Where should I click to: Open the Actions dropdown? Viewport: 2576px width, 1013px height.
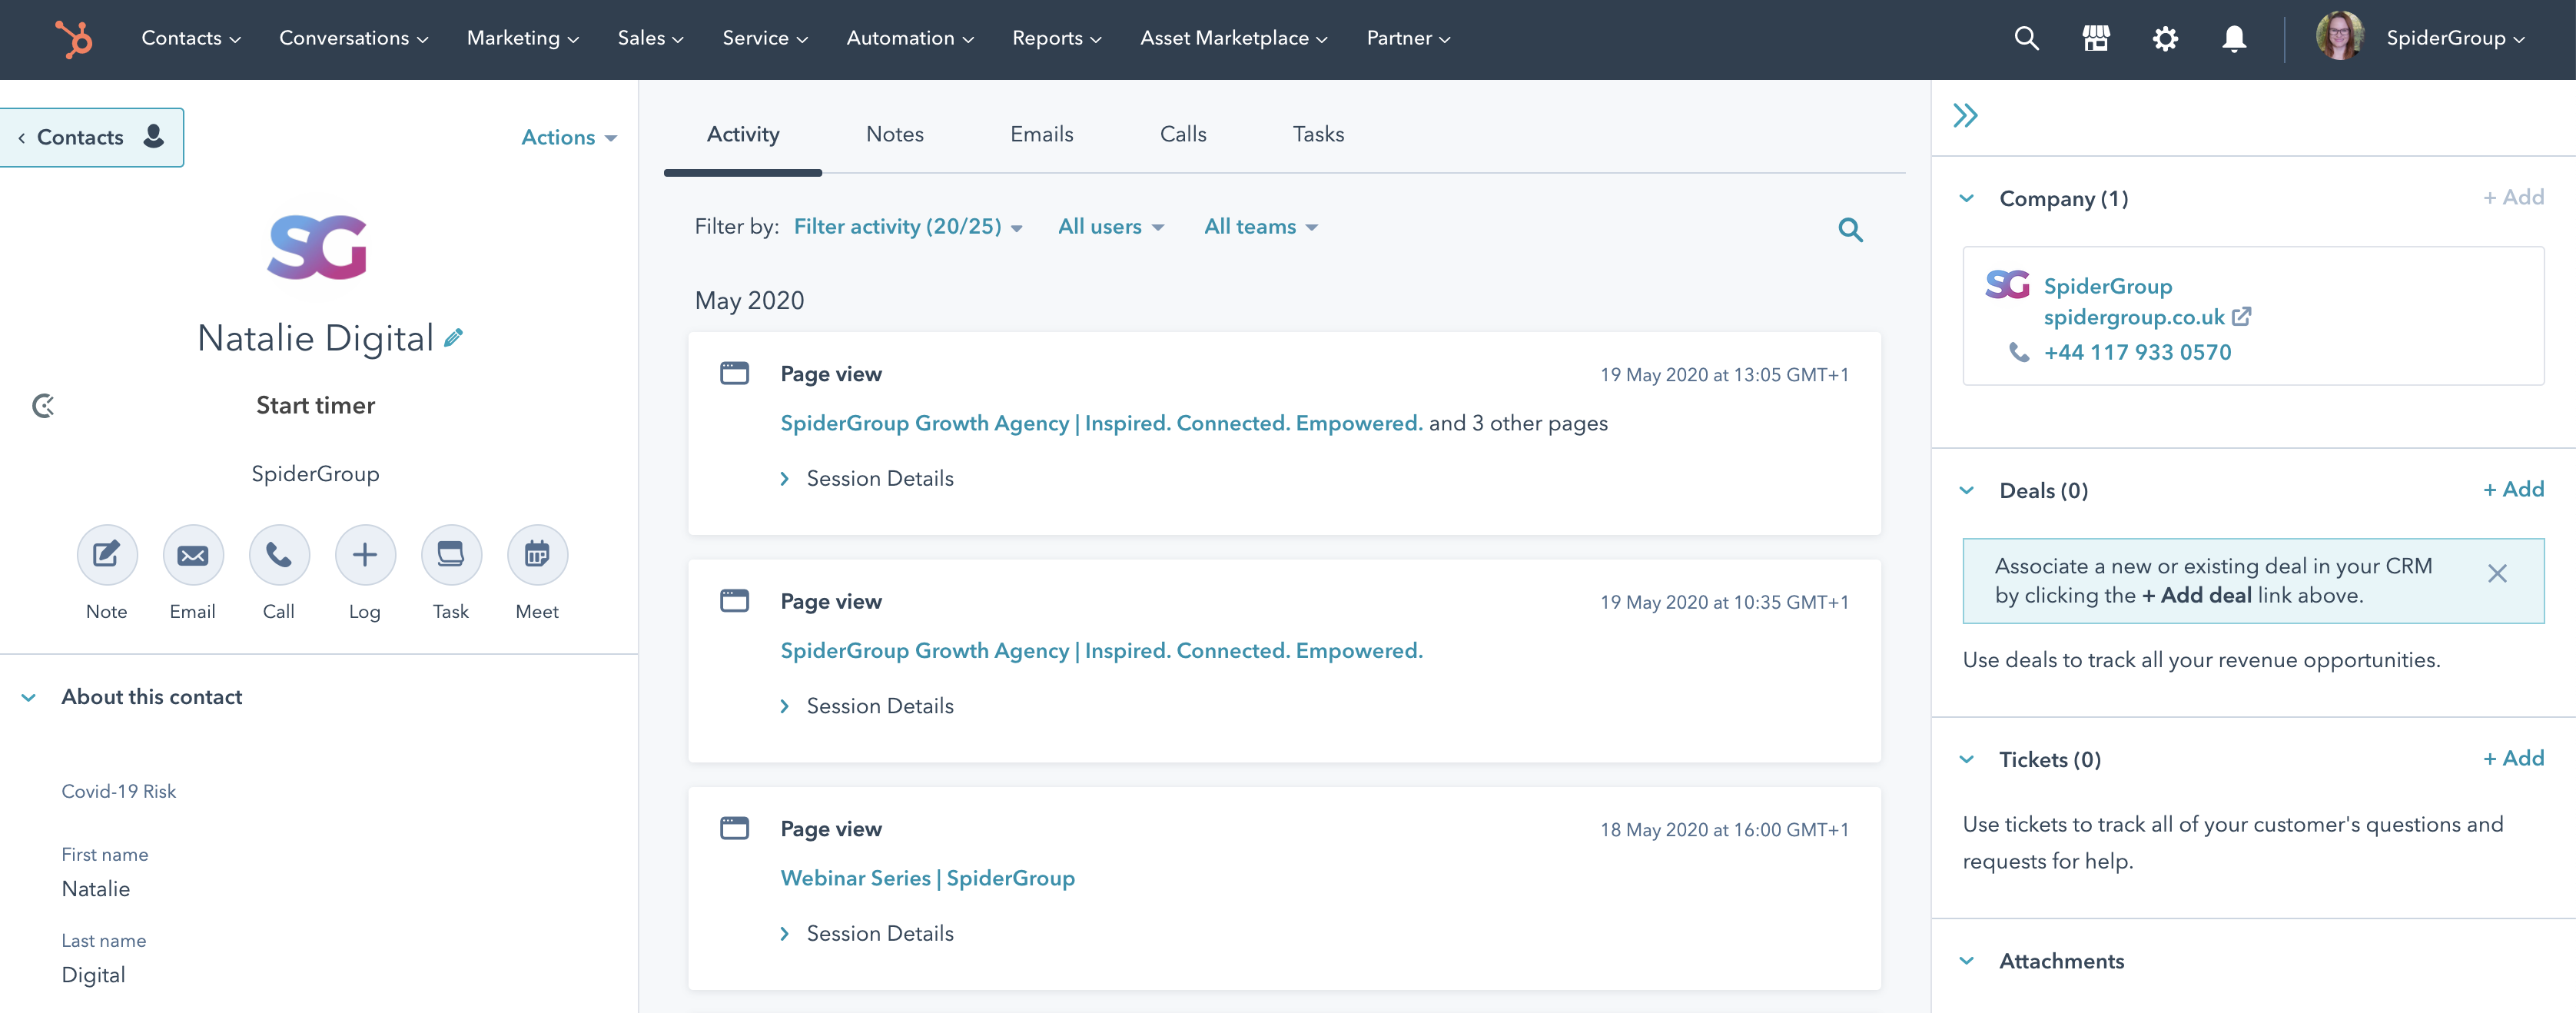[567, 137]
